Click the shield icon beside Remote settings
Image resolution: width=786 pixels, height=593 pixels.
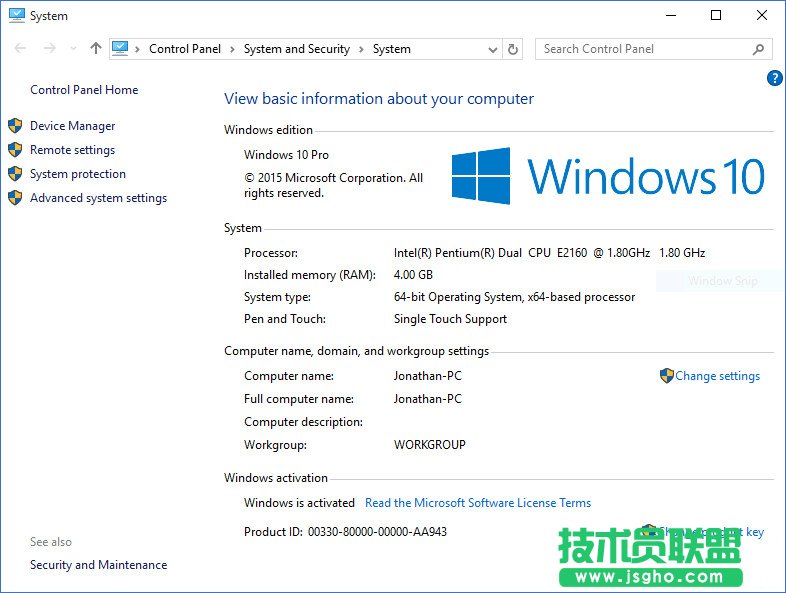pyautogui.click(x=16, y=149)
